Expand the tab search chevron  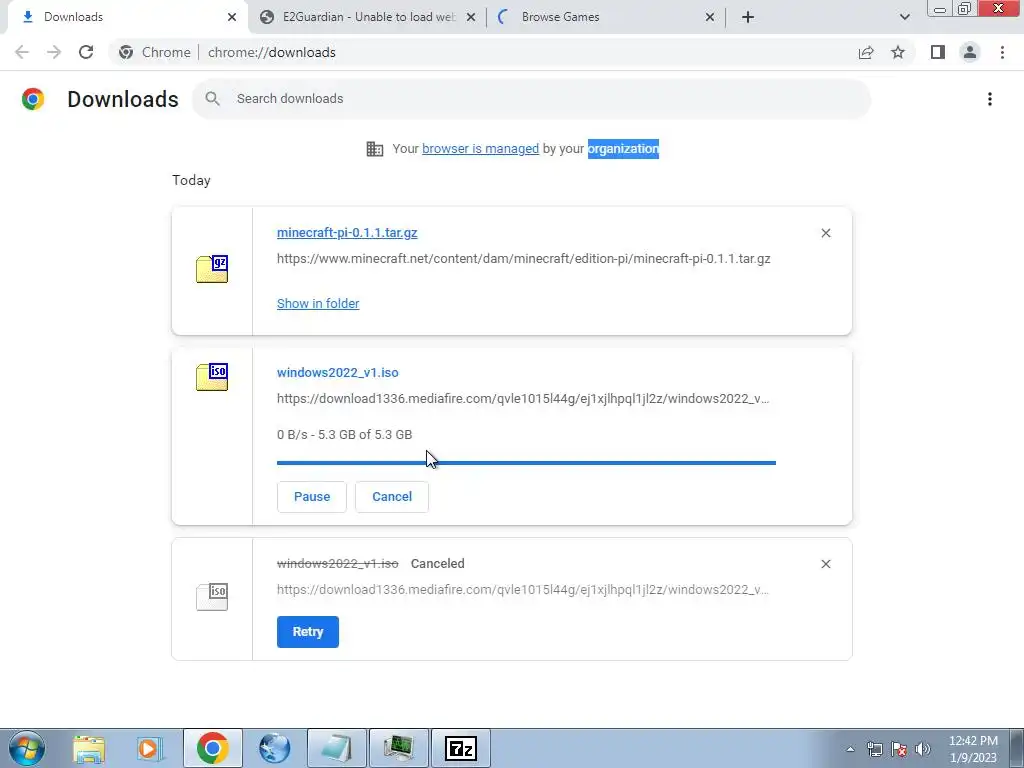[904, 17]
